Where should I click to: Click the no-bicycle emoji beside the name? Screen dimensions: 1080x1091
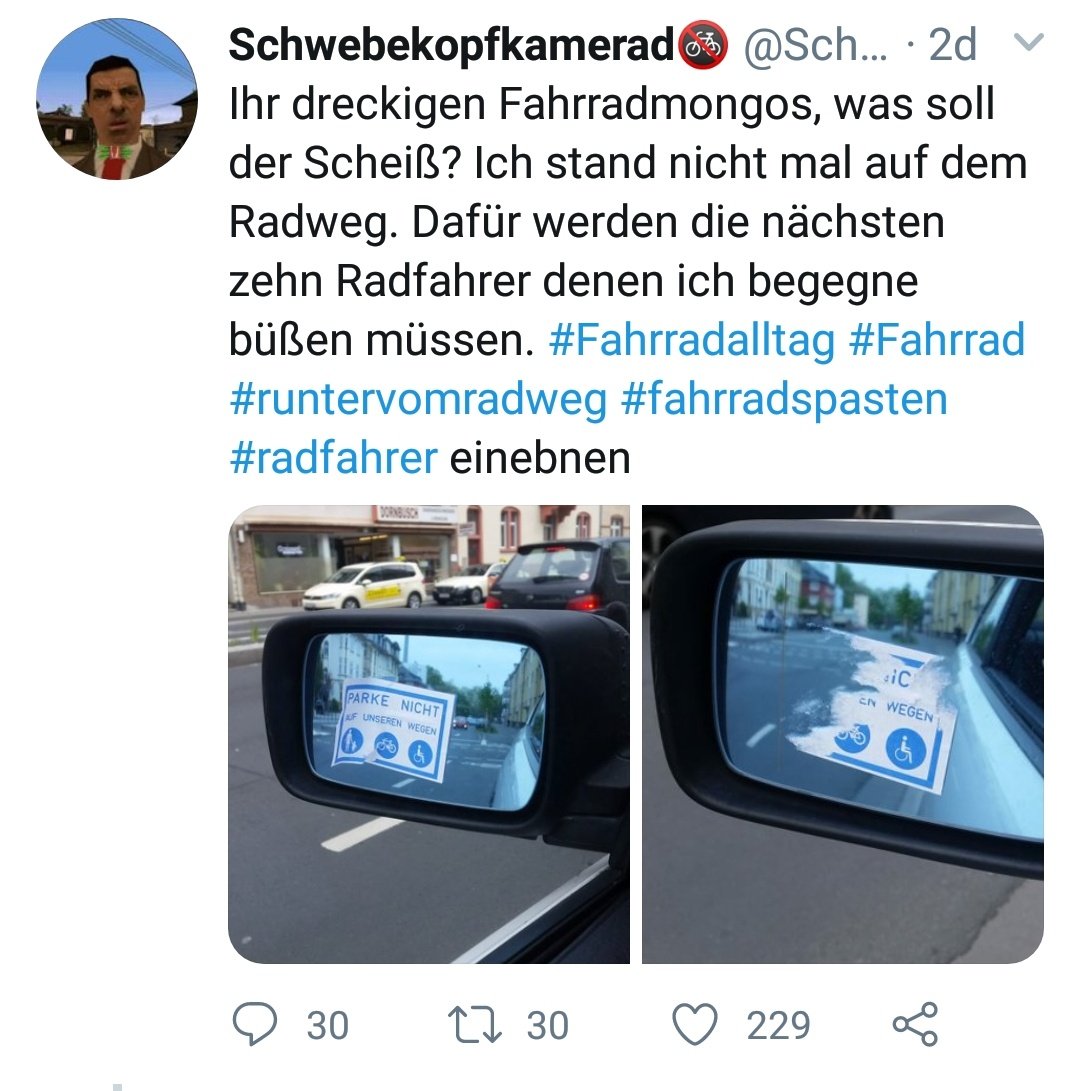[702, 45]
